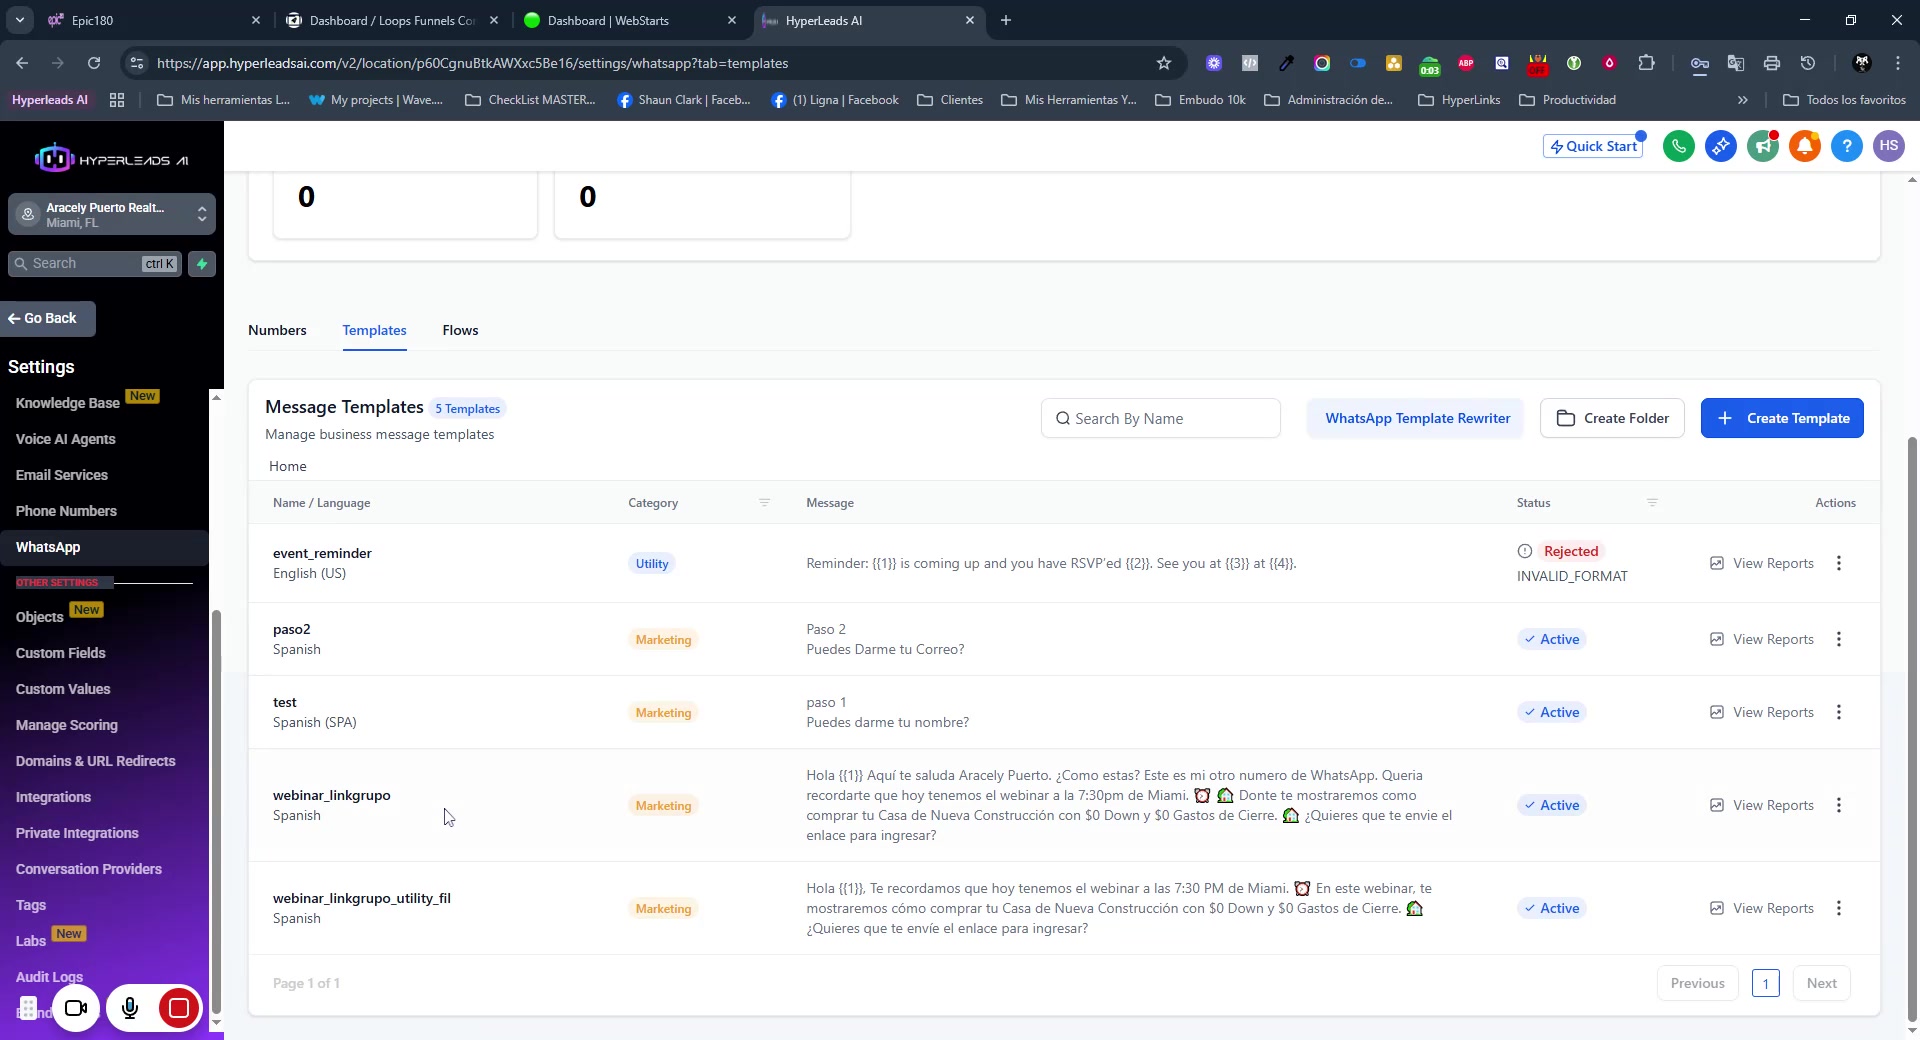Click the settings sidebar scrollbar thumb
Viewport: 1920px width, 1040px height.
(215, 810)
